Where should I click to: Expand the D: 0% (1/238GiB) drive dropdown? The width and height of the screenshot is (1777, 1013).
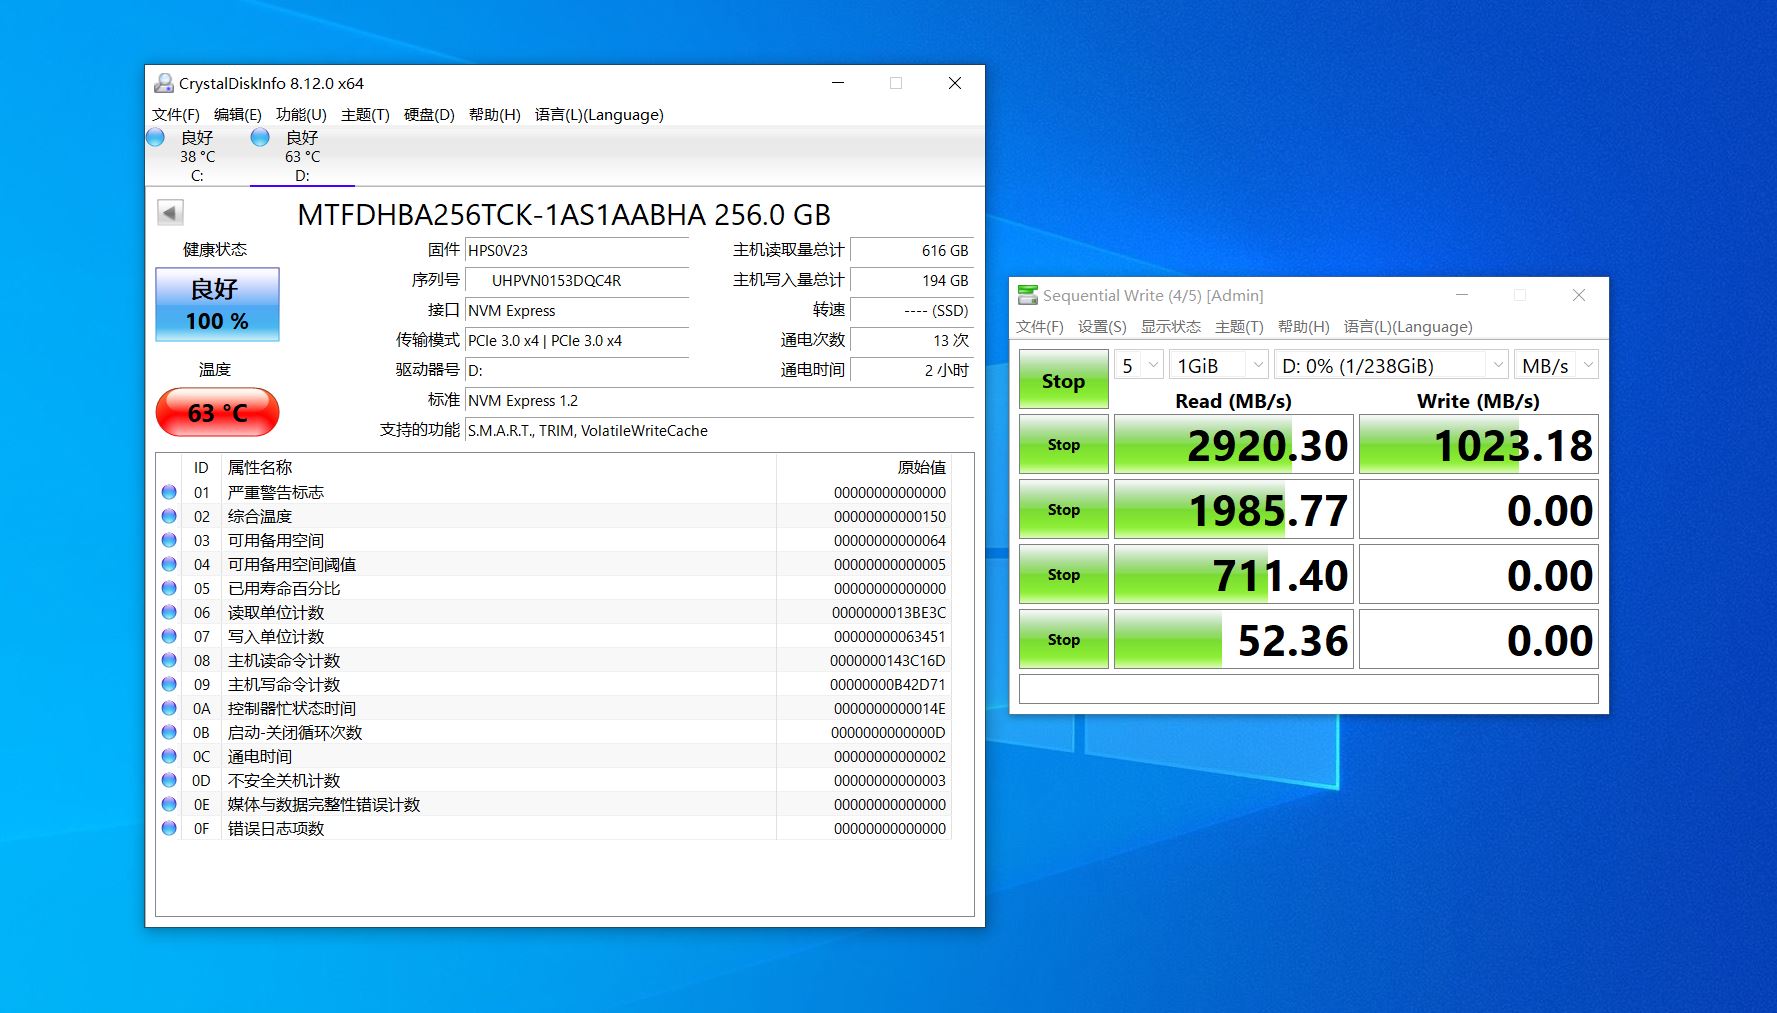point(1391,366)
